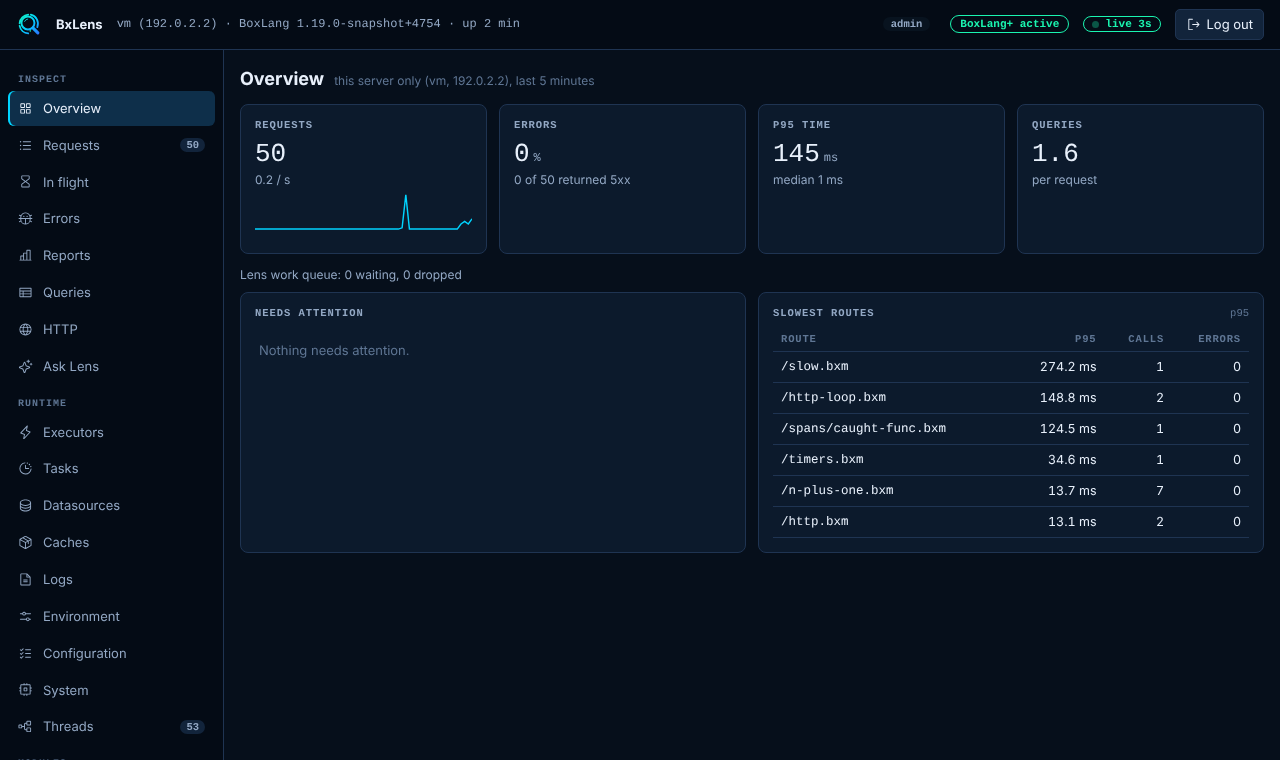Click the Queries table icon
1280x760 pixels.
(25, 292)
